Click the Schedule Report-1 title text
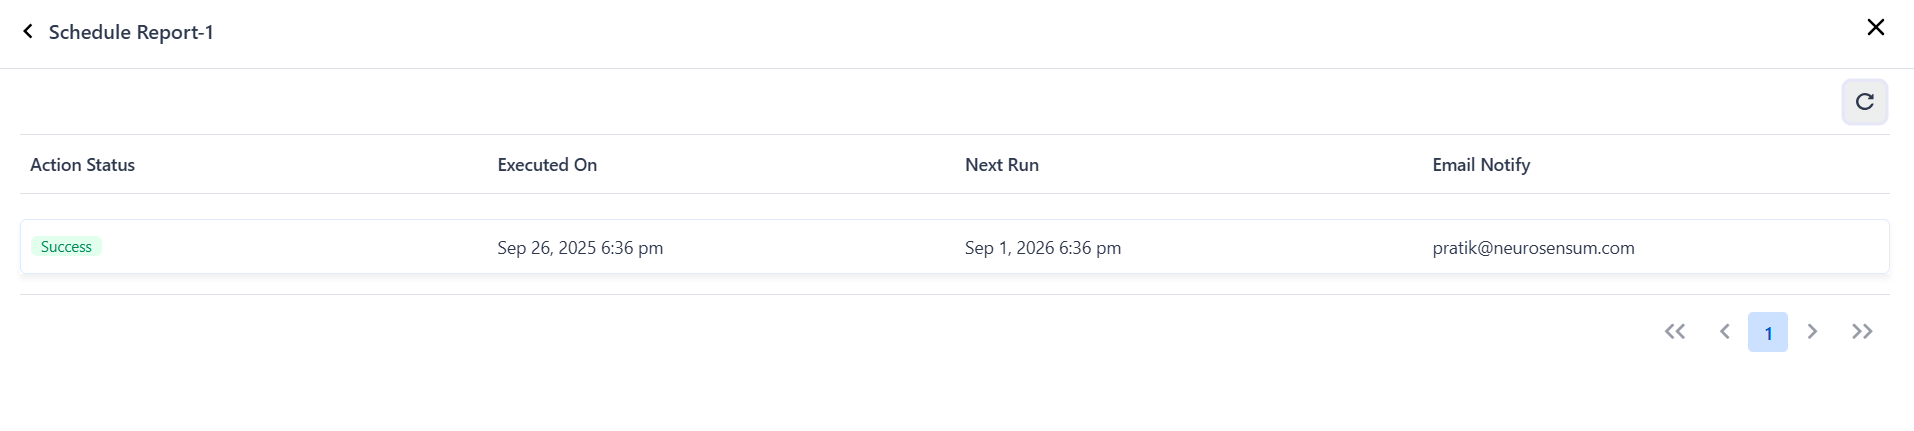This screenshot has width=1914, height=431. [131, 32]
